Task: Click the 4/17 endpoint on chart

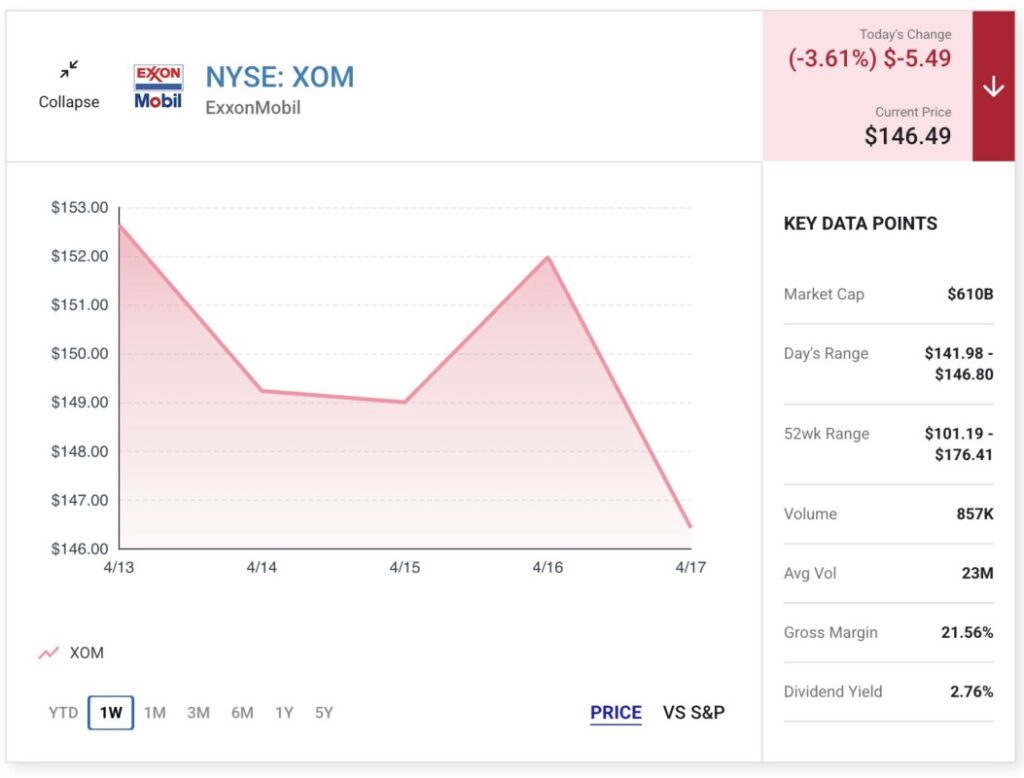Action: (x=690, y=526)
